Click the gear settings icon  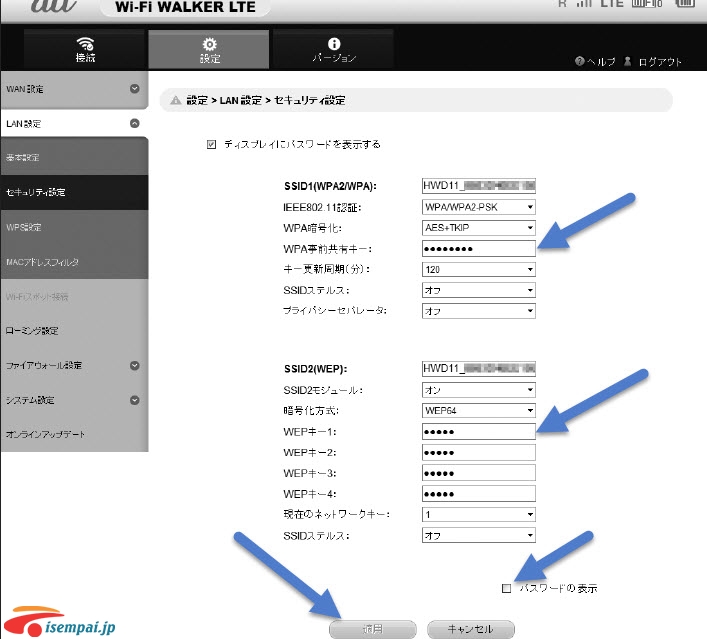(x=210, y=44)
